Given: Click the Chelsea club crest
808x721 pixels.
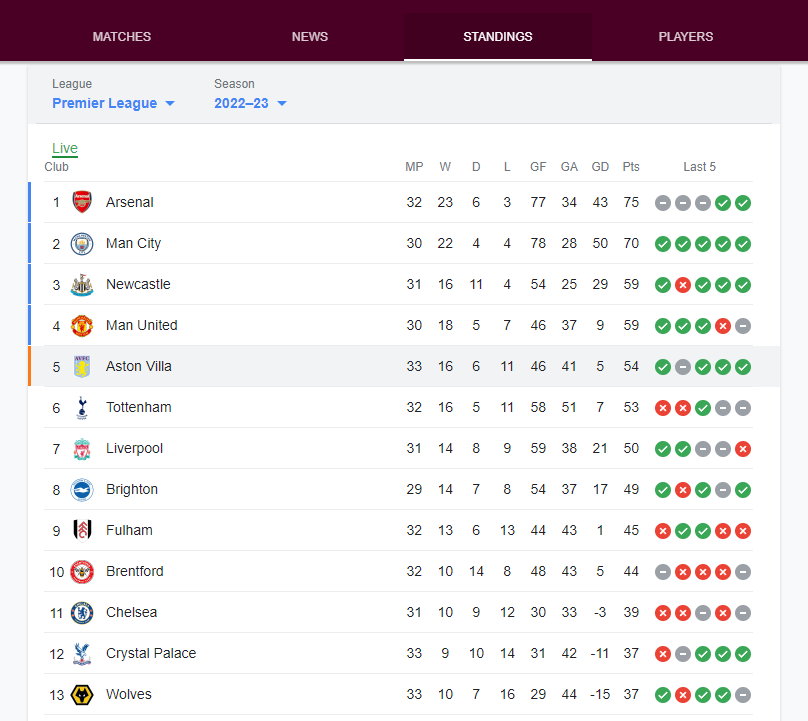Looking at the screenshot, I should click(x=82, y=612).
